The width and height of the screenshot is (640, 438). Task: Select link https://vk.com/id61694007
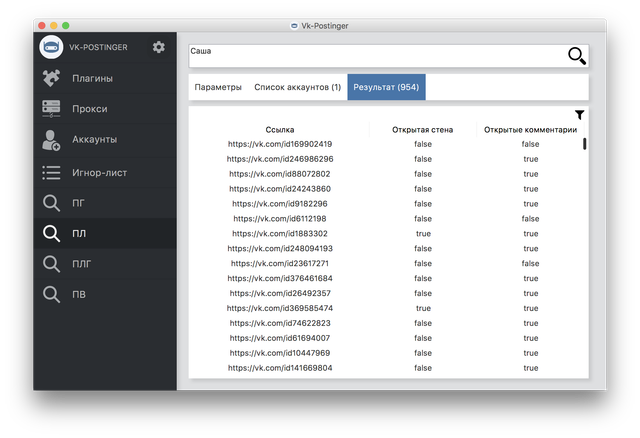[280, 338]
